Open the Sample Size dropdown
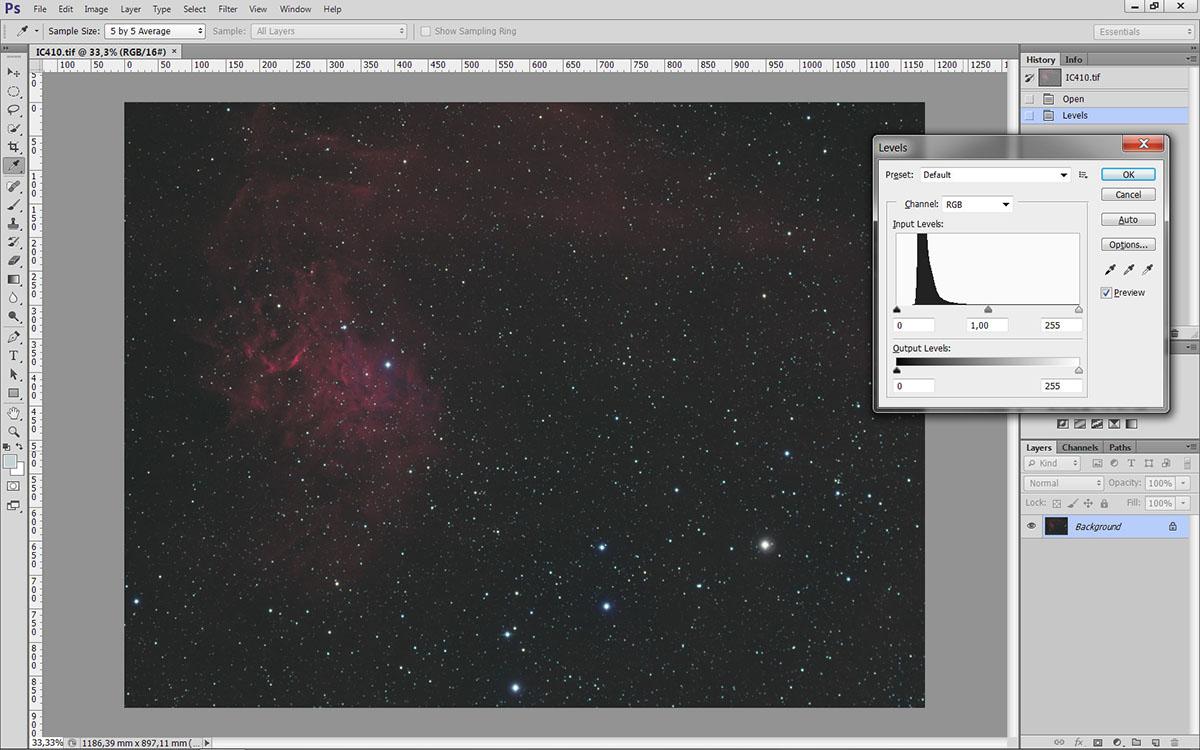The image size is (1200, 750). (x=155, y=31)
